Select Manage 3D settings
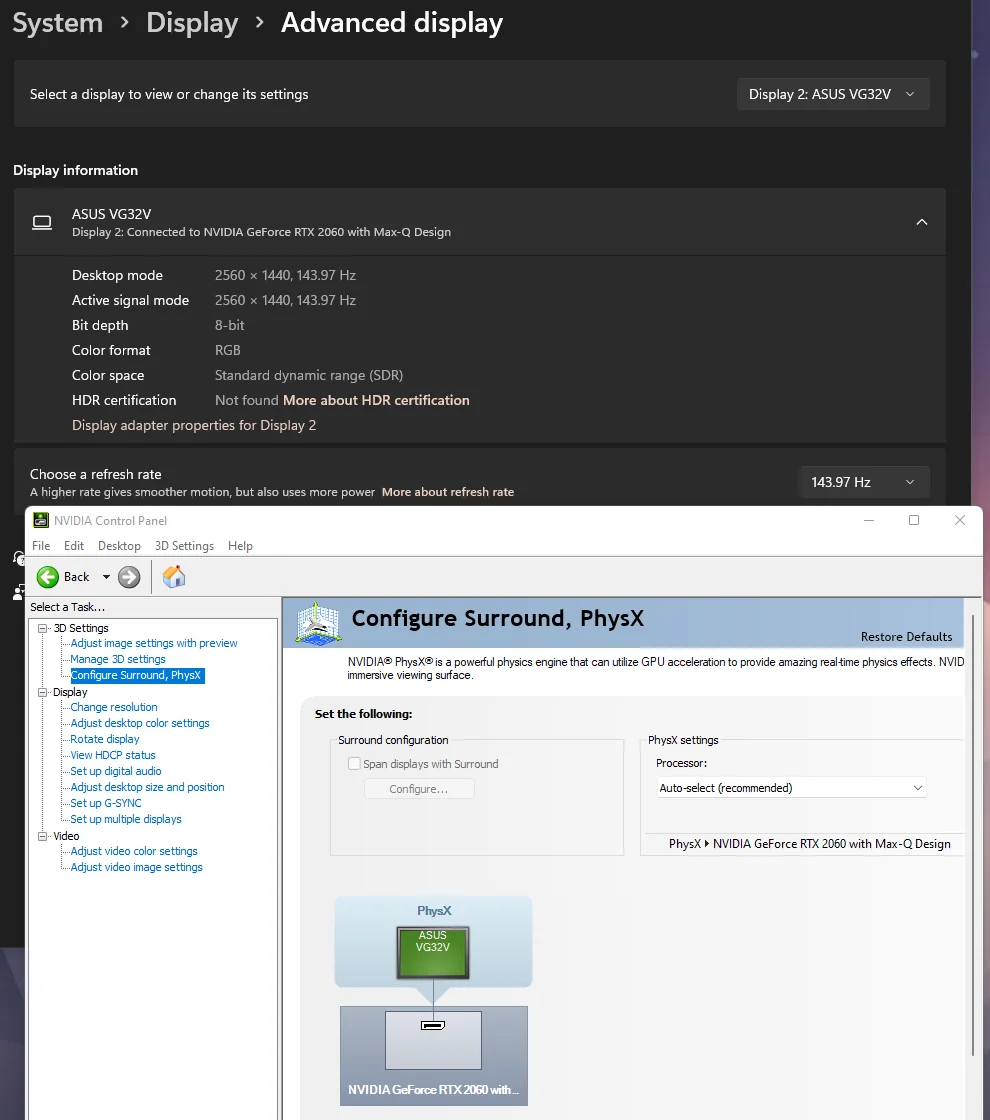 [118, 659]
